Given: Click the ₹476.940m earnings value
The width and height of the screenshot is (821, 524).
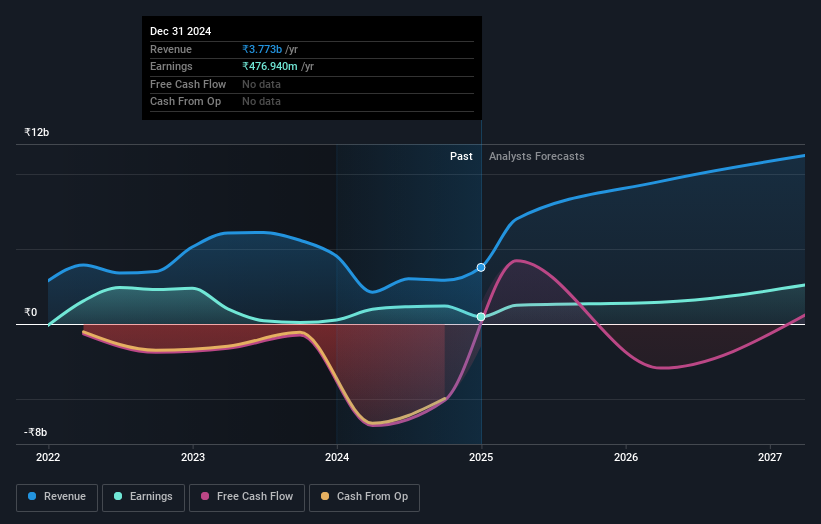Looking at the screenshot, I should point(270,66).
